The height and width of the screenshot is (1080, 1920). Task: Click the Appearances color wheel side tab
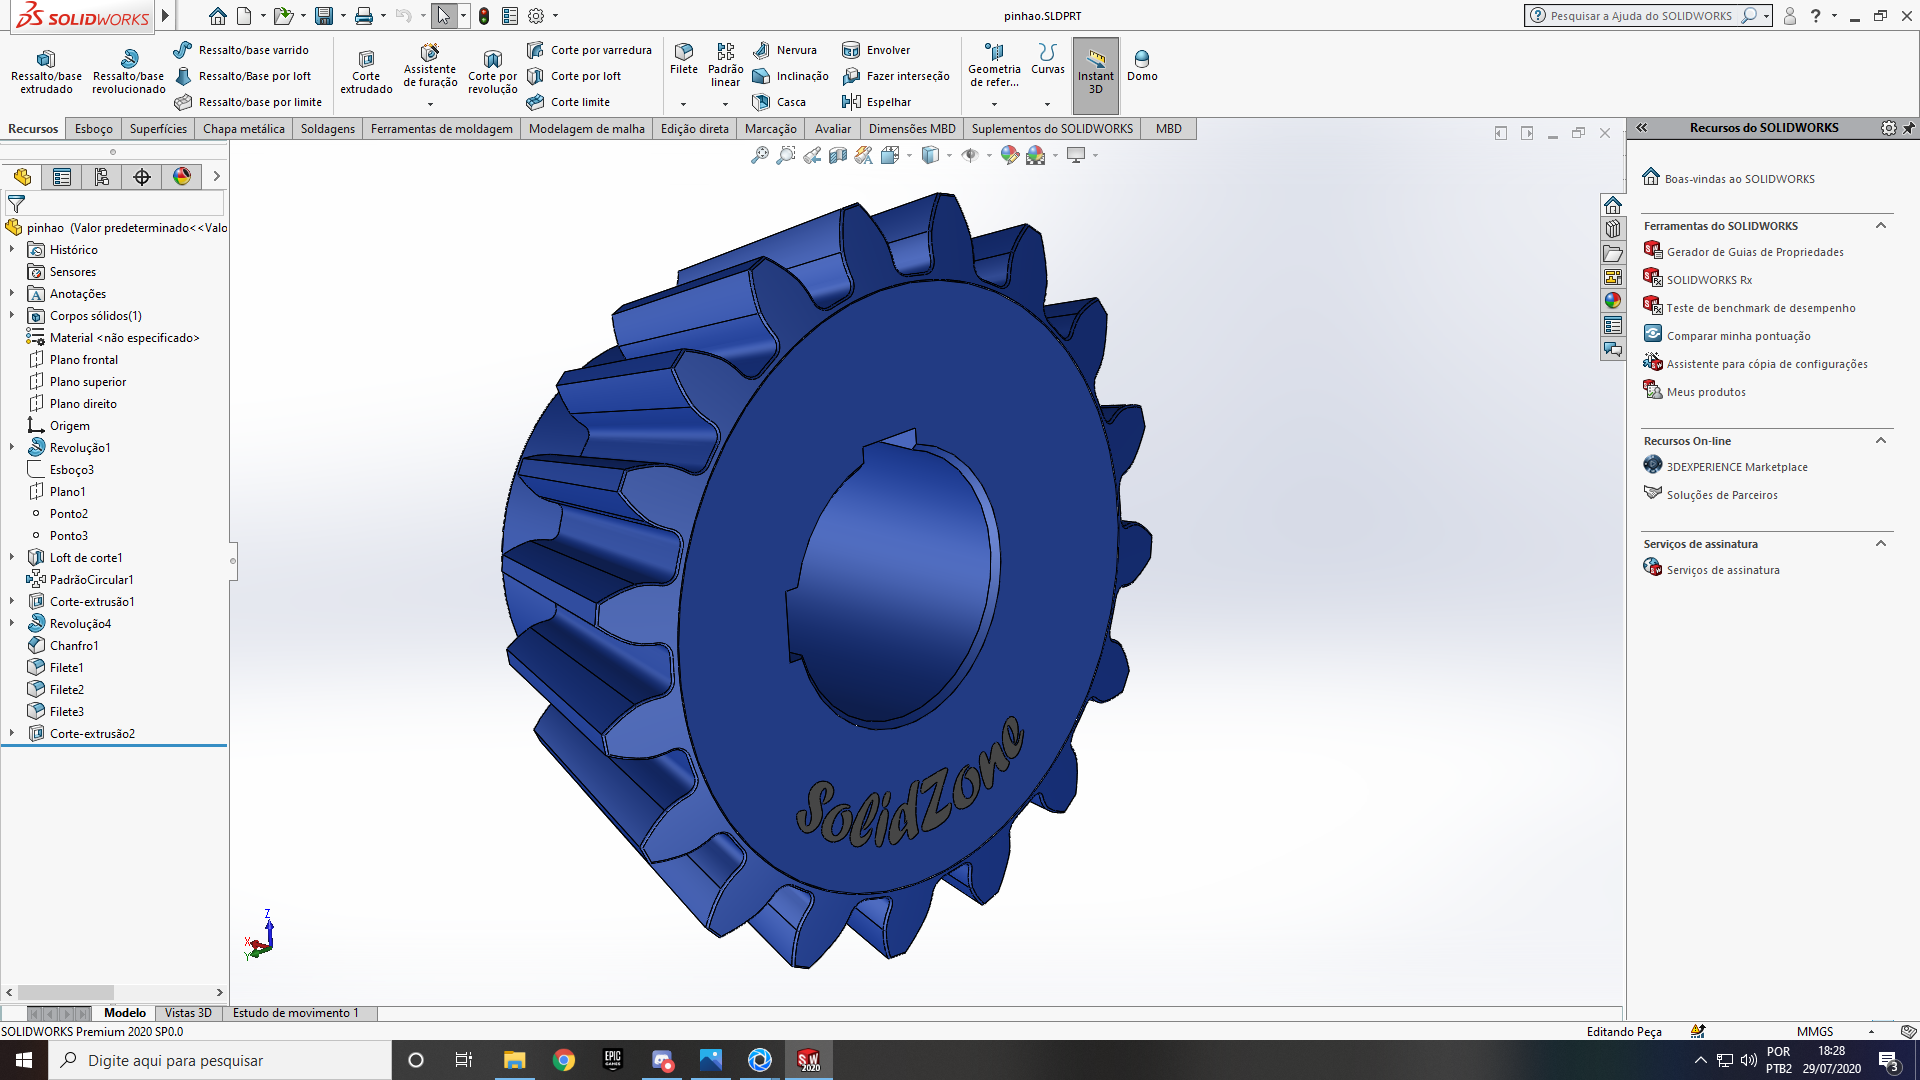[1612, 301]
